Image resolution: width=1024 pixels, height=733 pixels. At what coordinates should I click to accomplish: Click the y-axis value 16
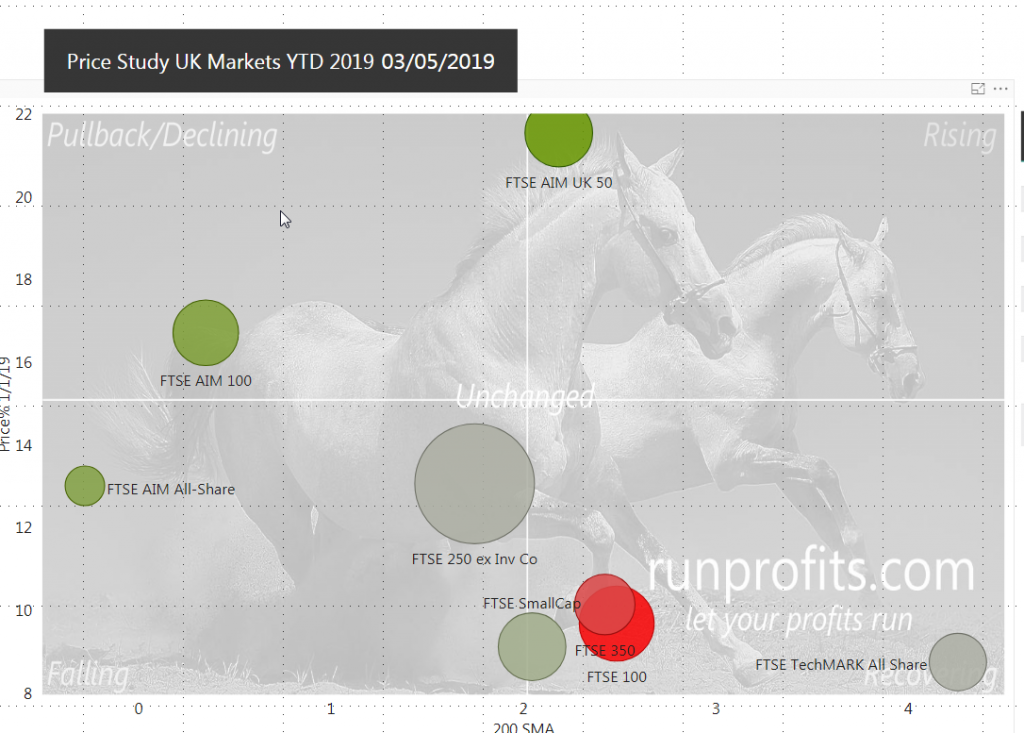pos(24,363)
